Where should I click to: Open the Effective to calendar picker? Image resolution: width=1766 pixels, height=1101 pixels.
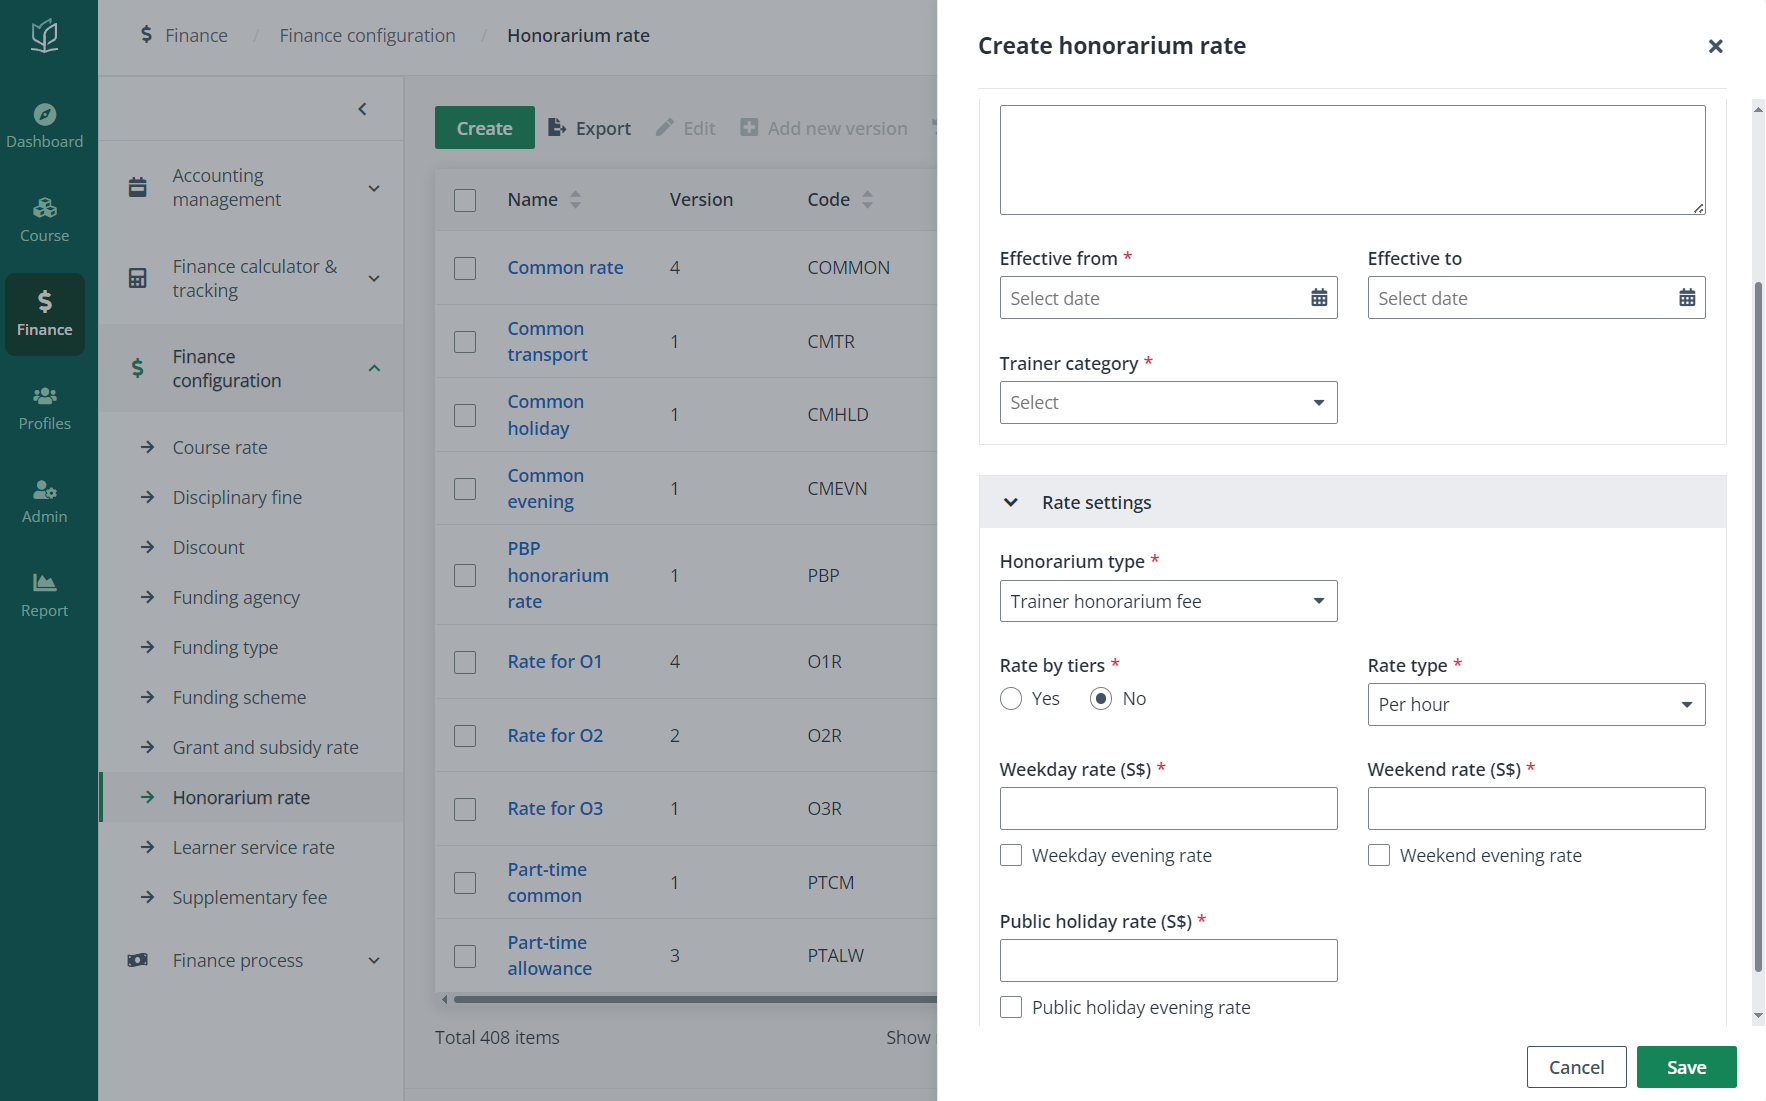[x=1687, y=298]
